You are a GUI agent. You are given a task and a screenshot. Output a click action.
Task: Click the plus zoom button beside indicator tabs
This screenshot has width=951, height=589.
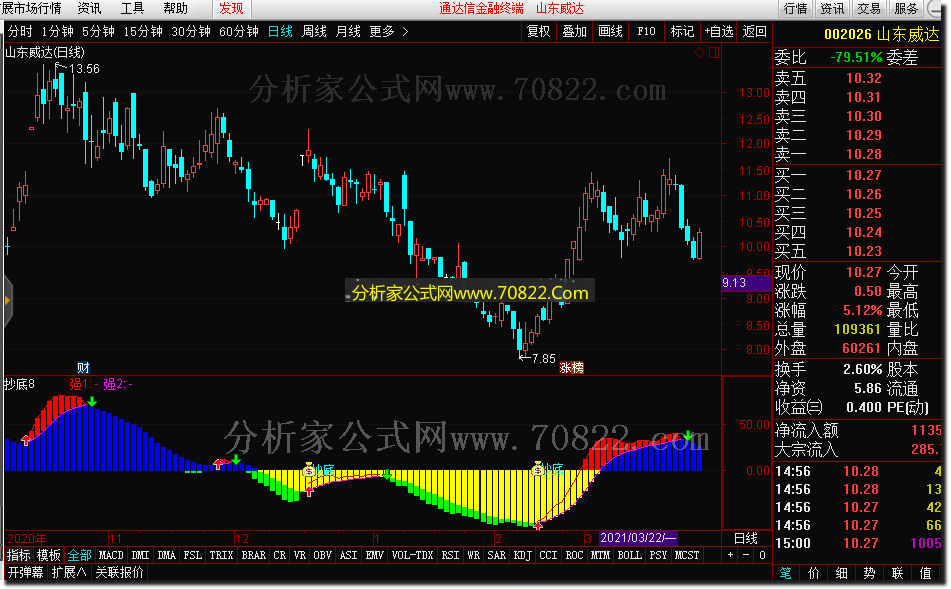(730, 555)
